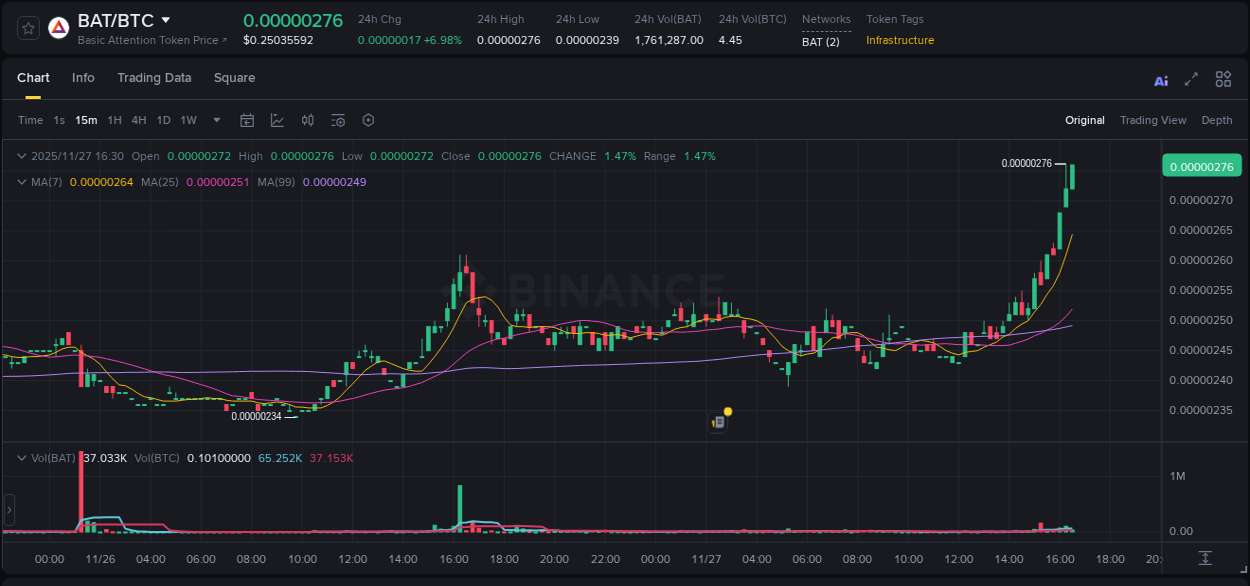Open the indicator settings icon
This screenshot has height=586, width=1250.
337,120
